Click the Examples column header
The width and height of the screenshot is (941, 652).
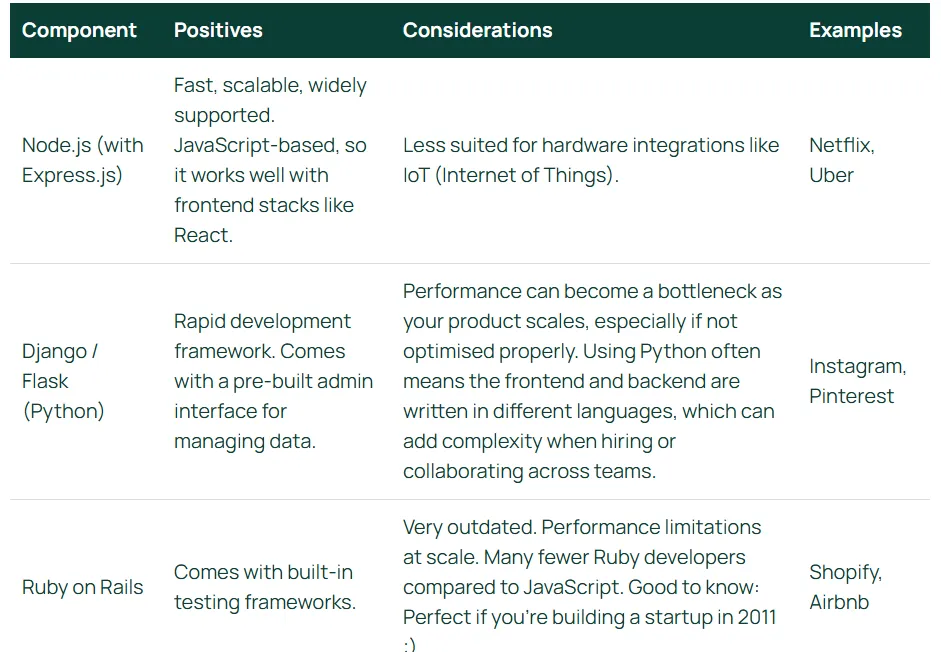pyautogui.click(x=855, y=31)
